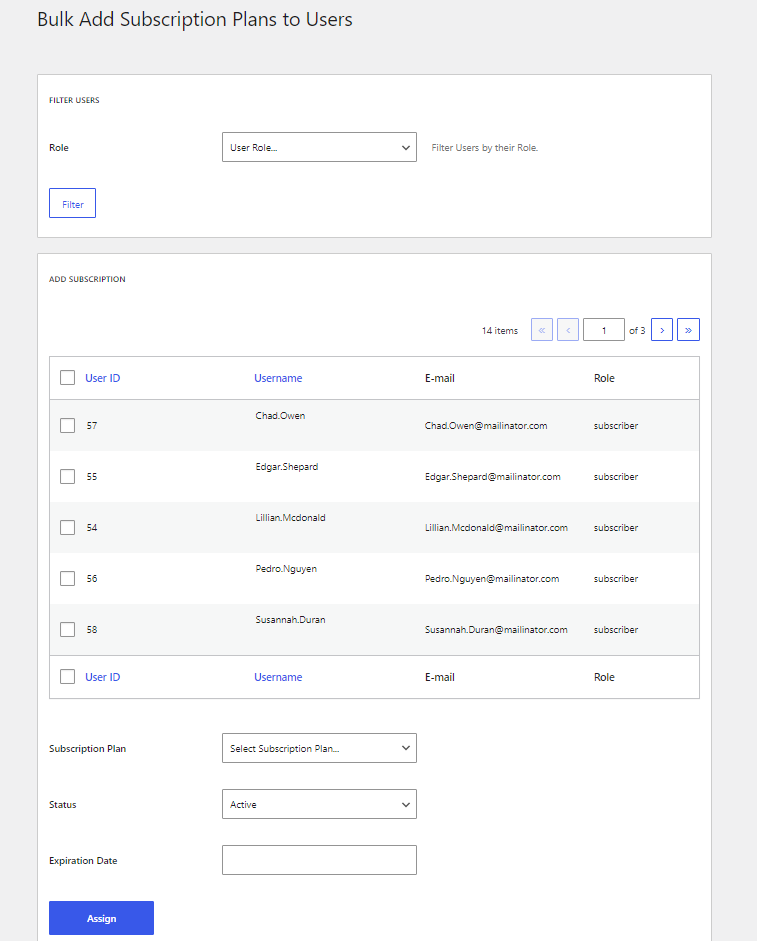Click the current page number box
Viewport: 757px width, 941px height.
pyautogui.click(x=604, y=330)
